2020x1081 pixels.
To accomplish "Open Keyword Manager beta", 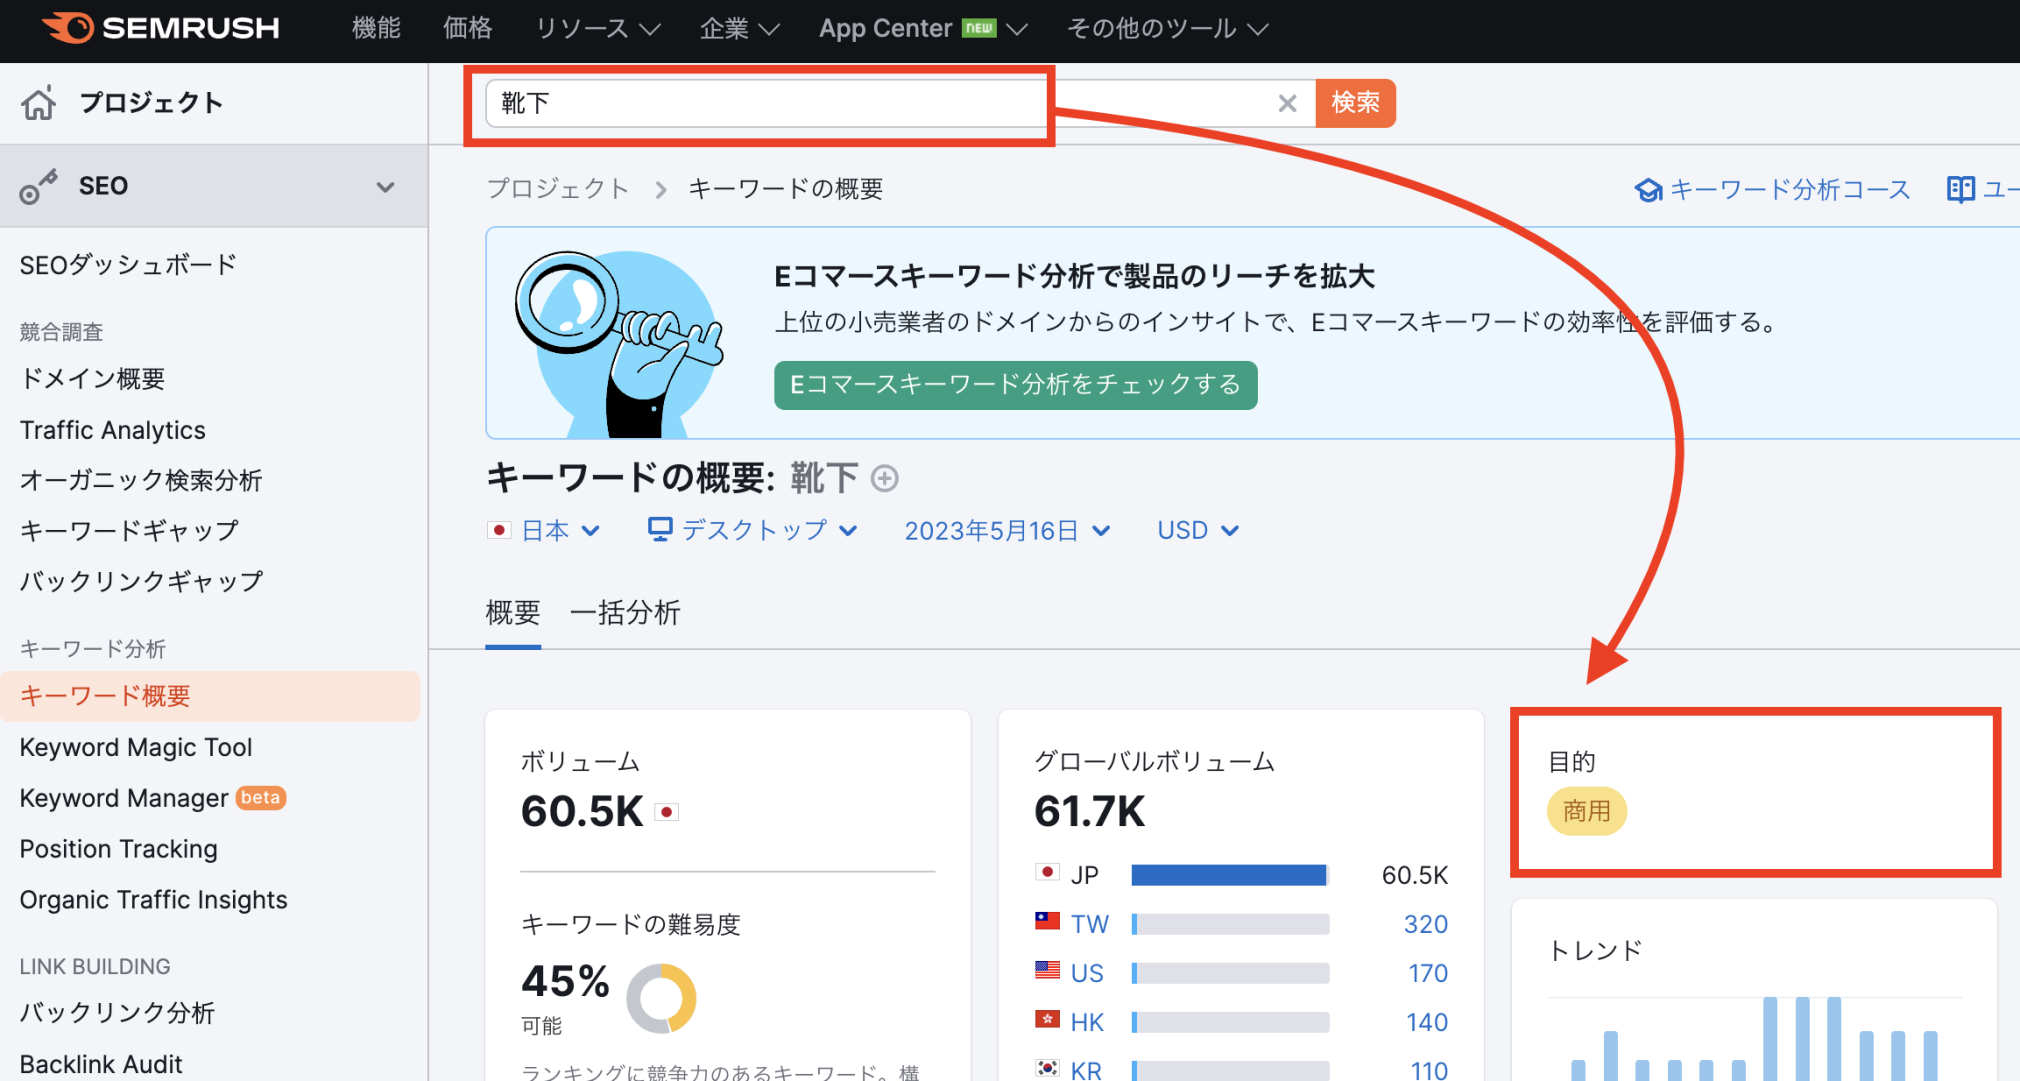I will click(153, 798).
